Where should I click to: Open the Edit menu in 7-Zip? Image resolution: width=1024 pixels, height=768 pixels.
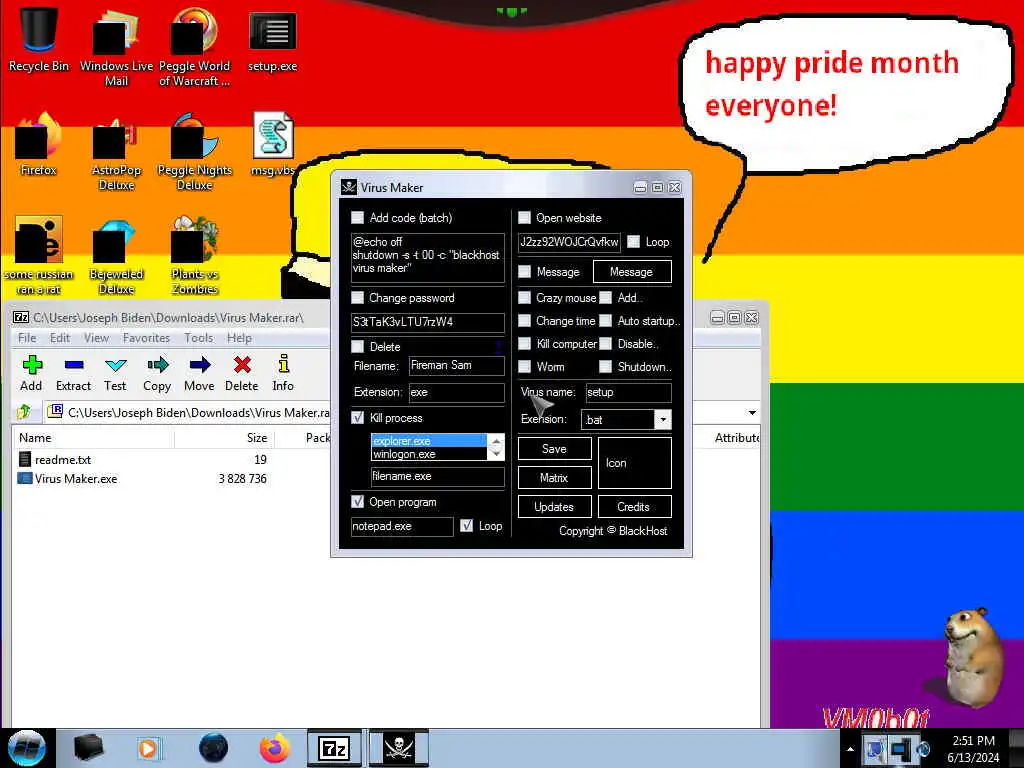59,338
